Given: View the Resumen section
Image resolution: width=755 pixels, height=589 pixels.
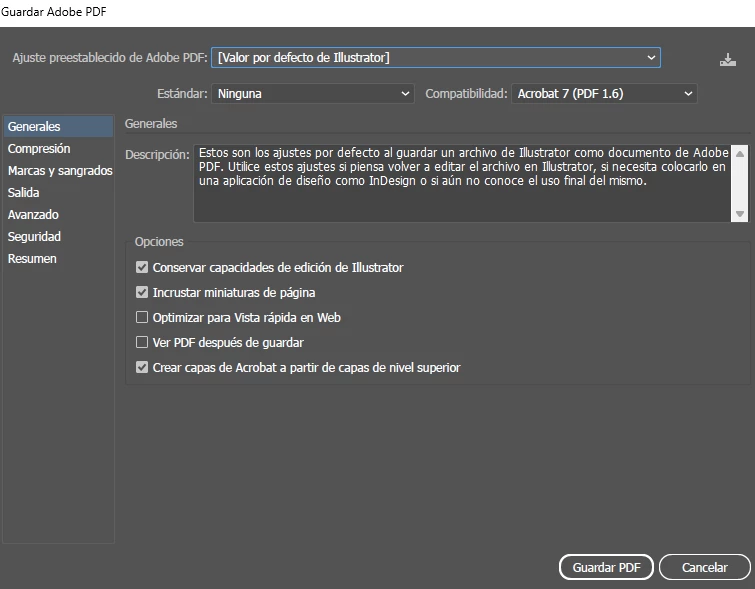Looking at the screenshot, I should [58, 259].
